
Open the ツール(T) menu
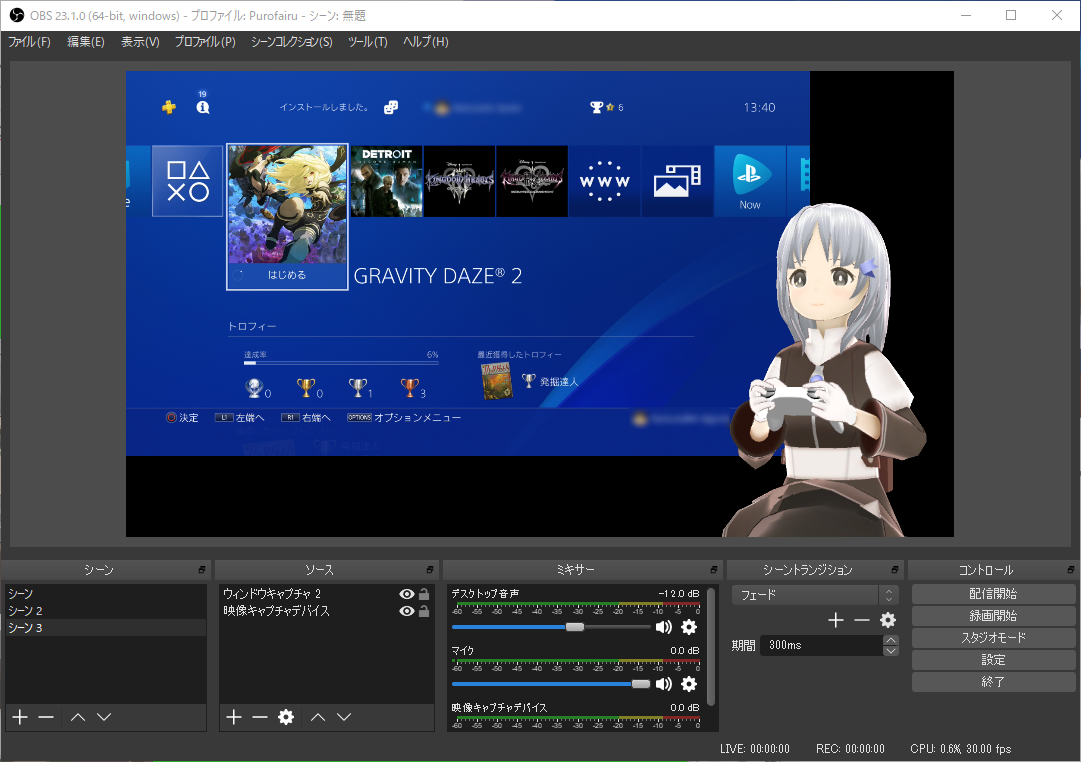coord(367,42)
